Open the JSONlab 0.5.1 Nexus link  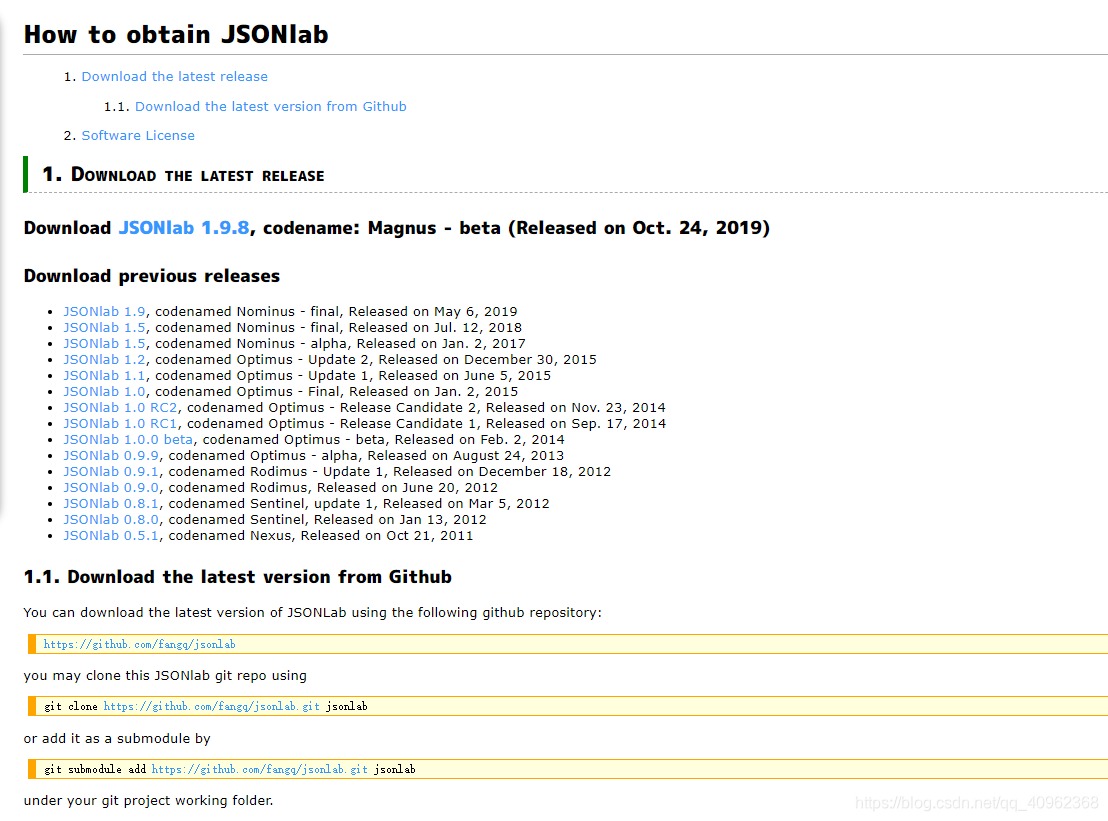(111, 536)
